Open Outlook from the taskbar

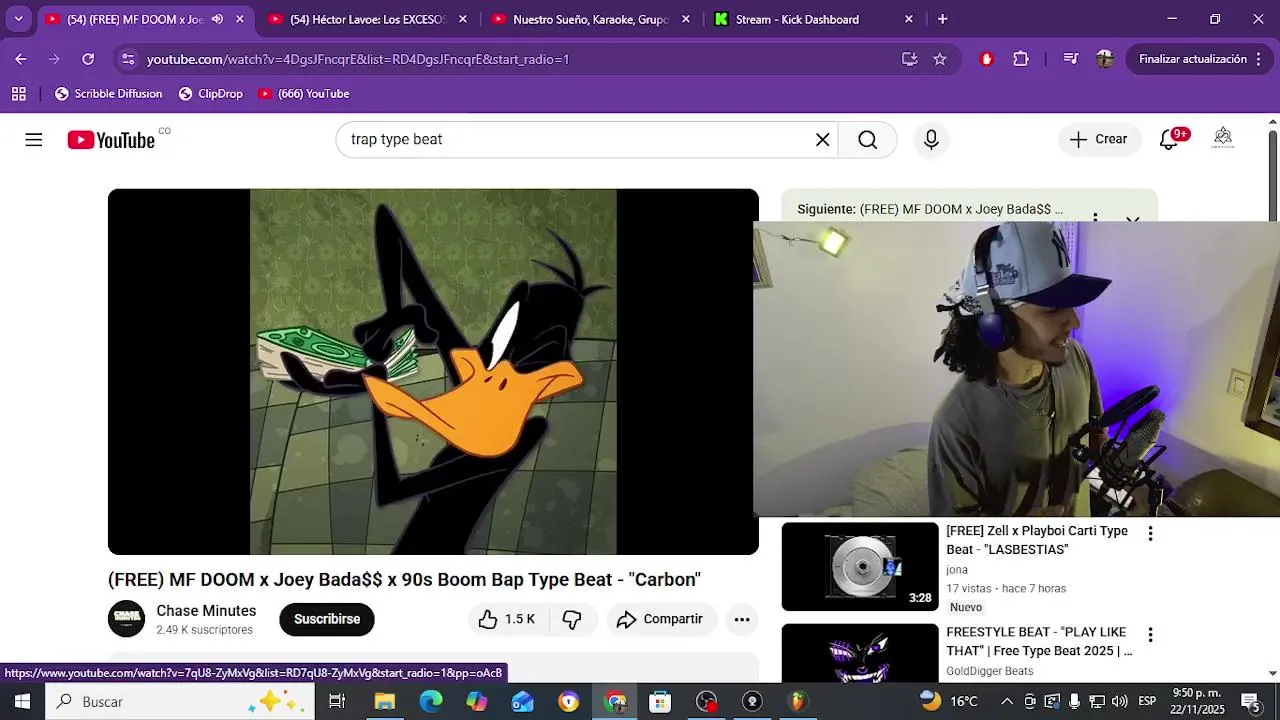click(x=523, y=701)
